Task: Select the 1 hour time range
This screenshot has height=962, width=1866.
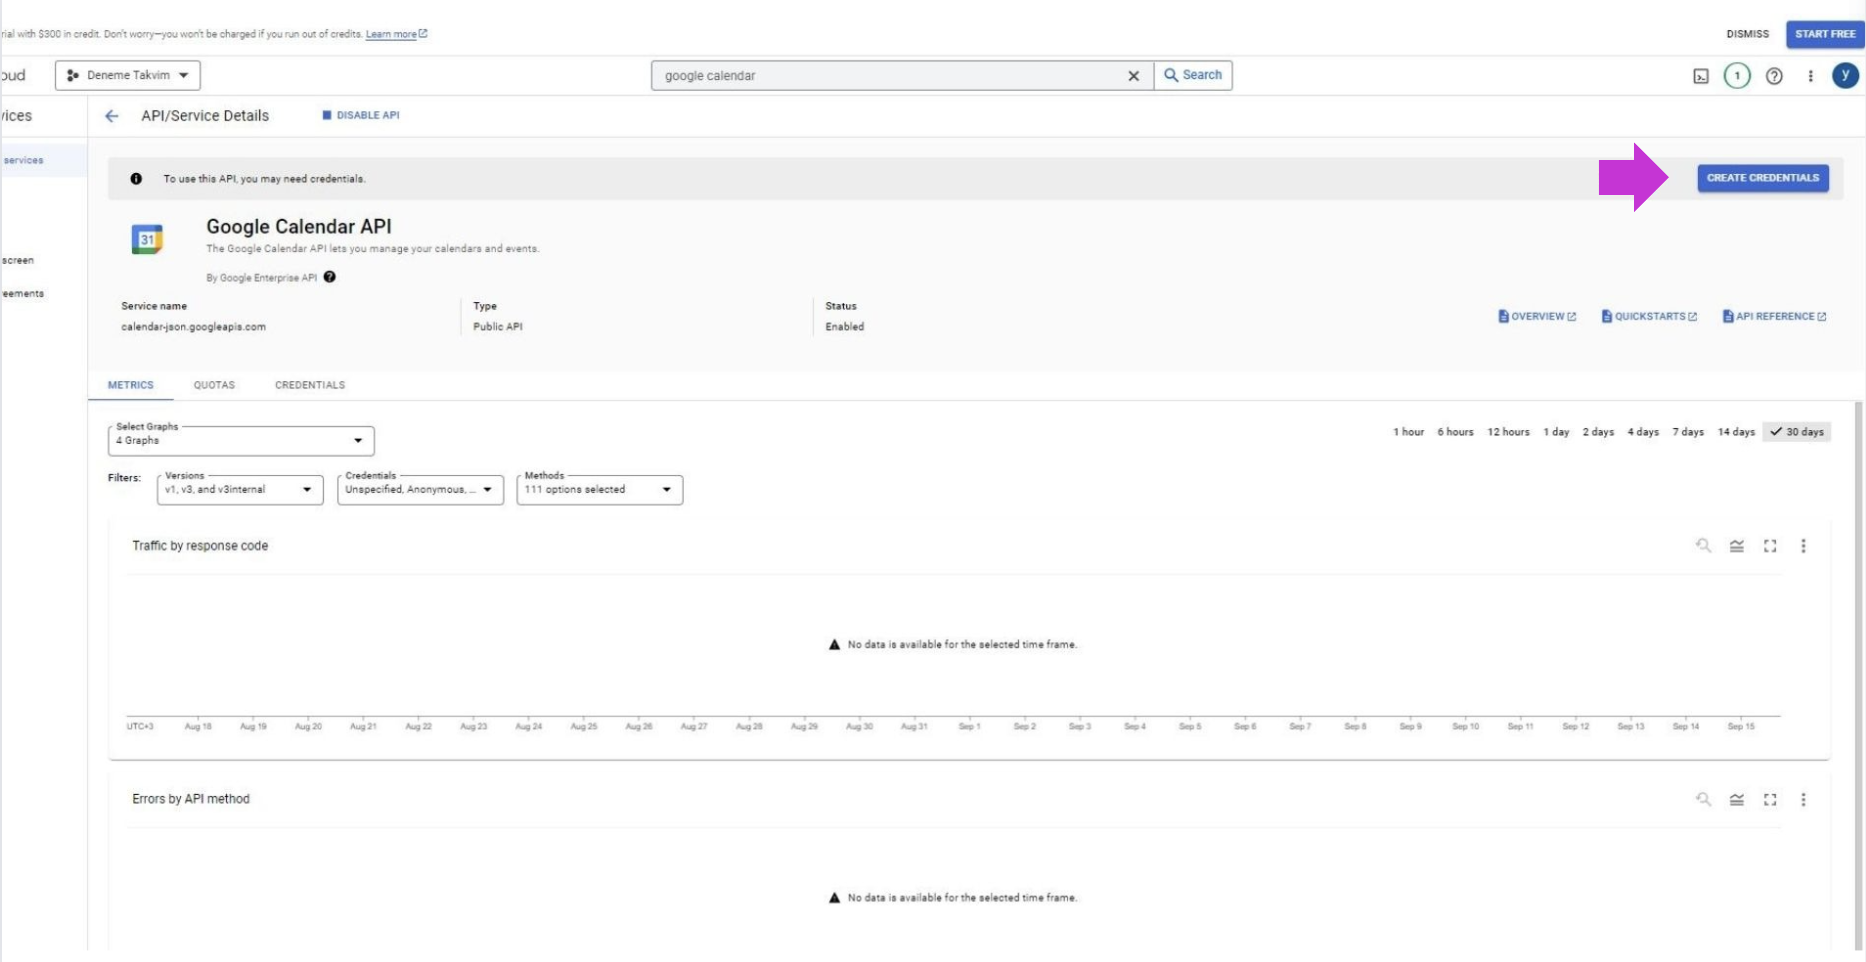Action: point(1408,432)
